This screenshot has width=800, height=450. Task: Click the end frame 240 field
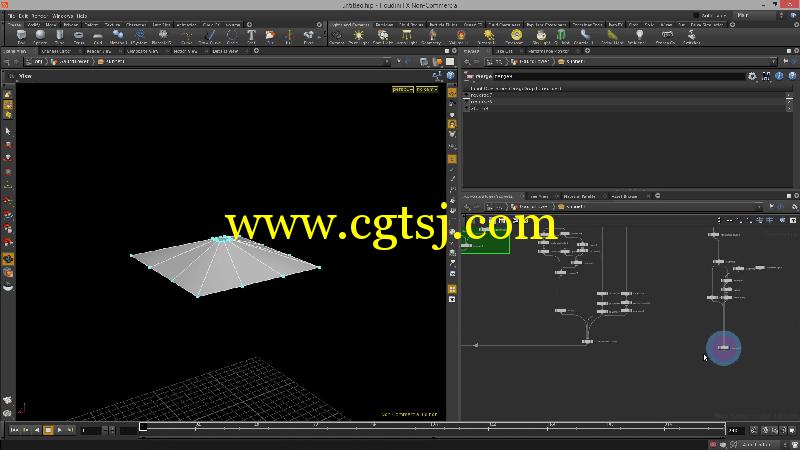point(736,431)
